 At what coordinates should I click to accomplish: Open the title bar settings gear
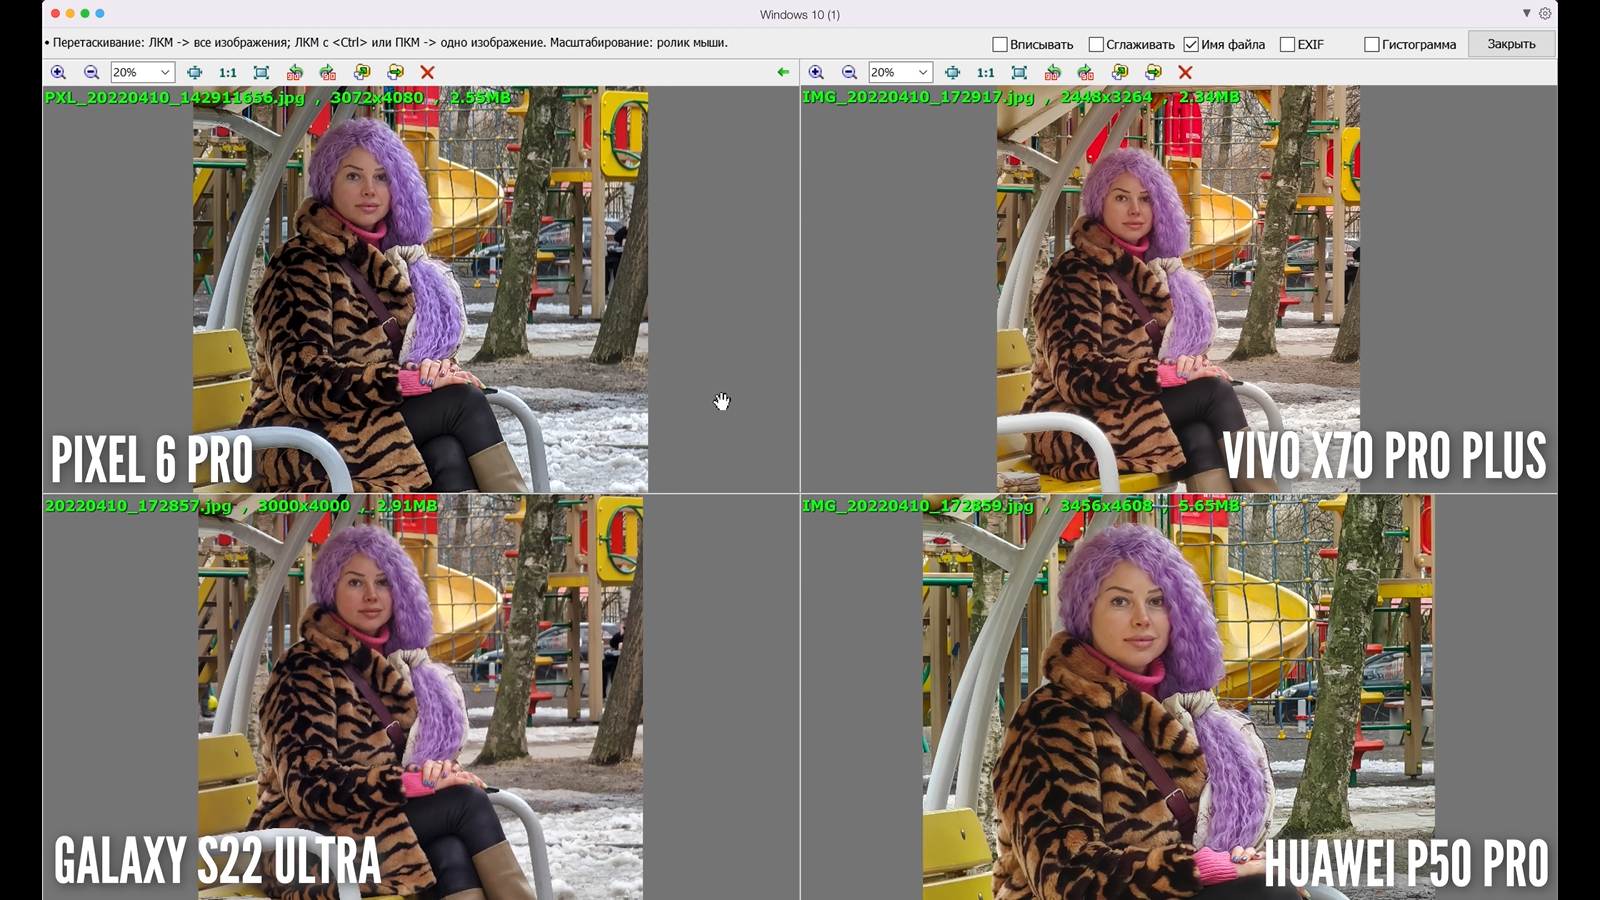tap(1545, 14)
